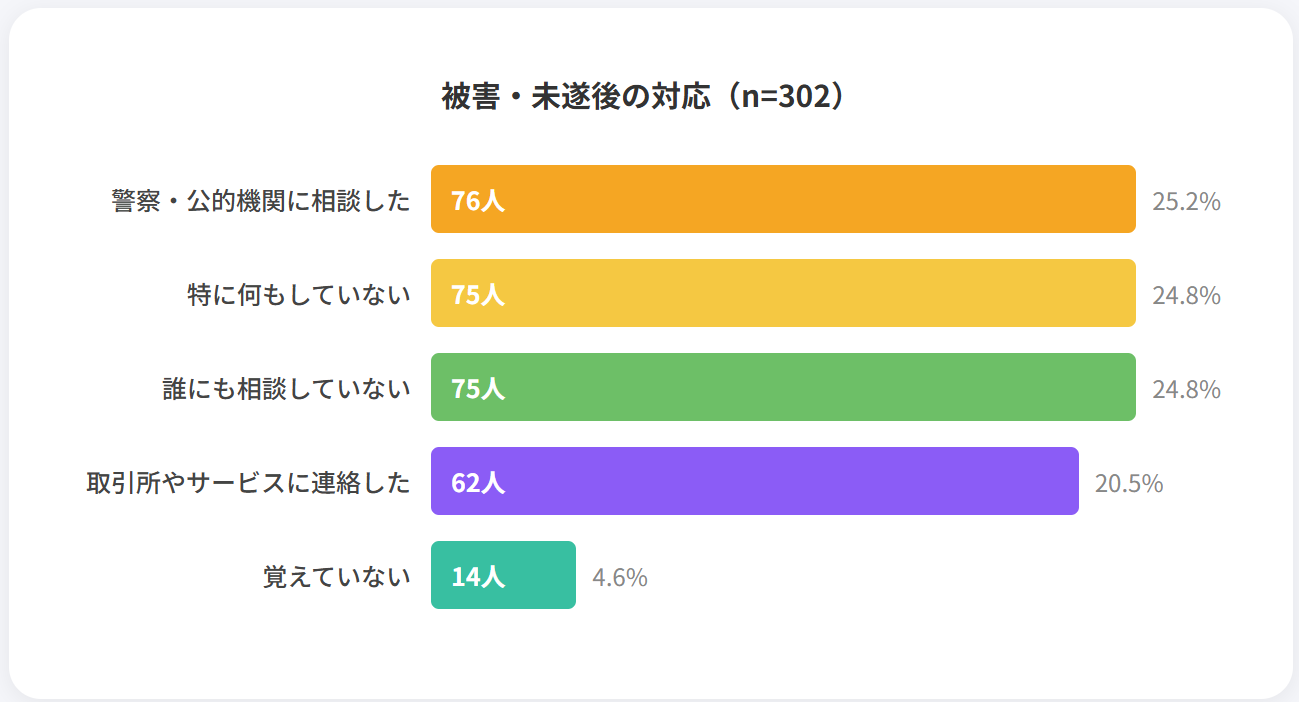Viewport: 1299px width, 702px height.
Task: Click the 75人 value in the yellow bar
Action: 478,295
